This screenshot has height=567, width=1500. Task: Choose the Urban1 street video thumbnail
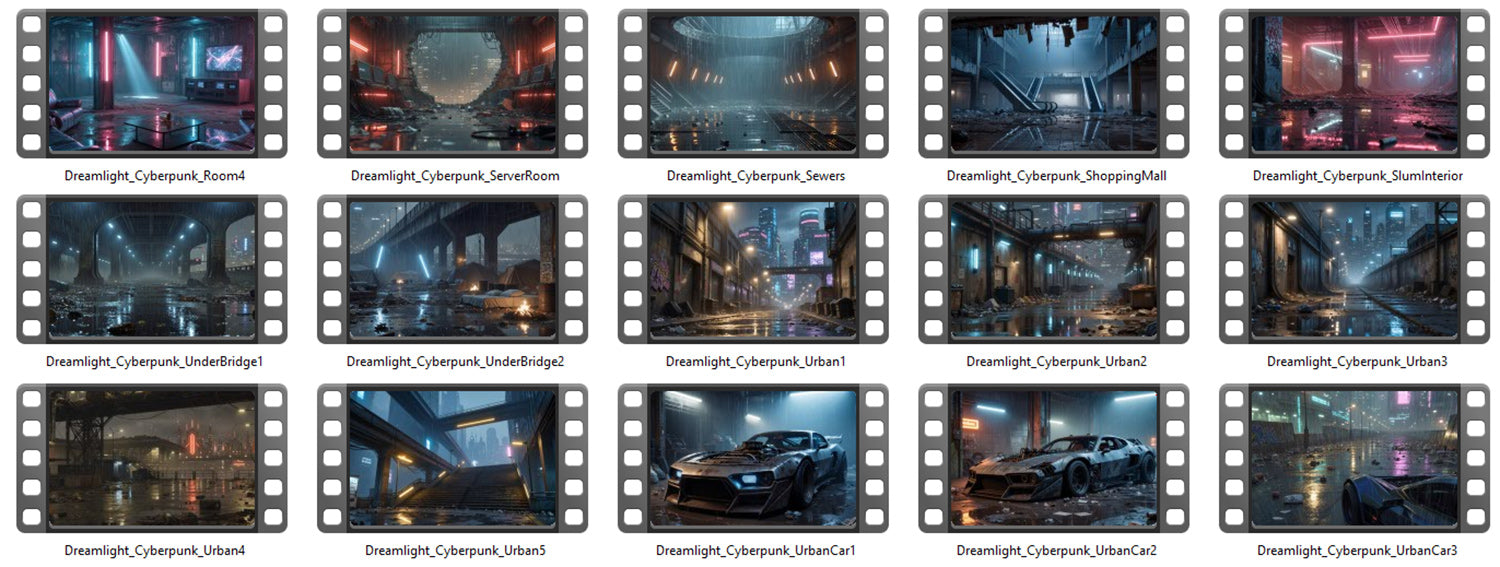coord(754,270)
